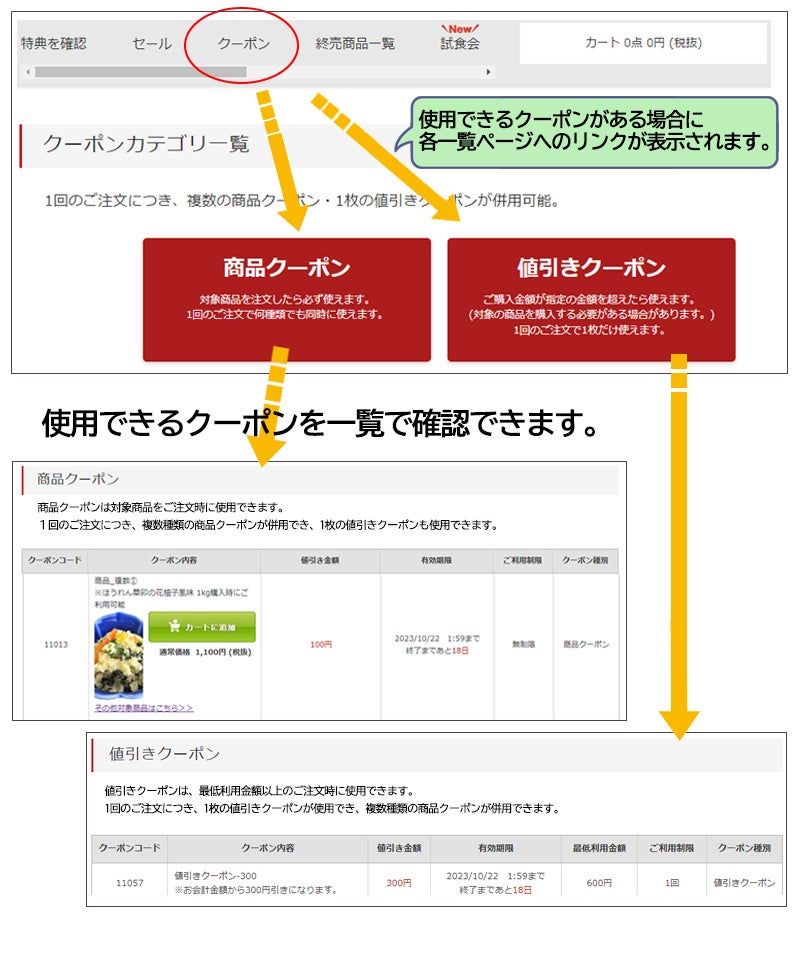Click the 無制限 usage limit cell
The height and width of the screenshot is (963, 800).
point(524,644)
